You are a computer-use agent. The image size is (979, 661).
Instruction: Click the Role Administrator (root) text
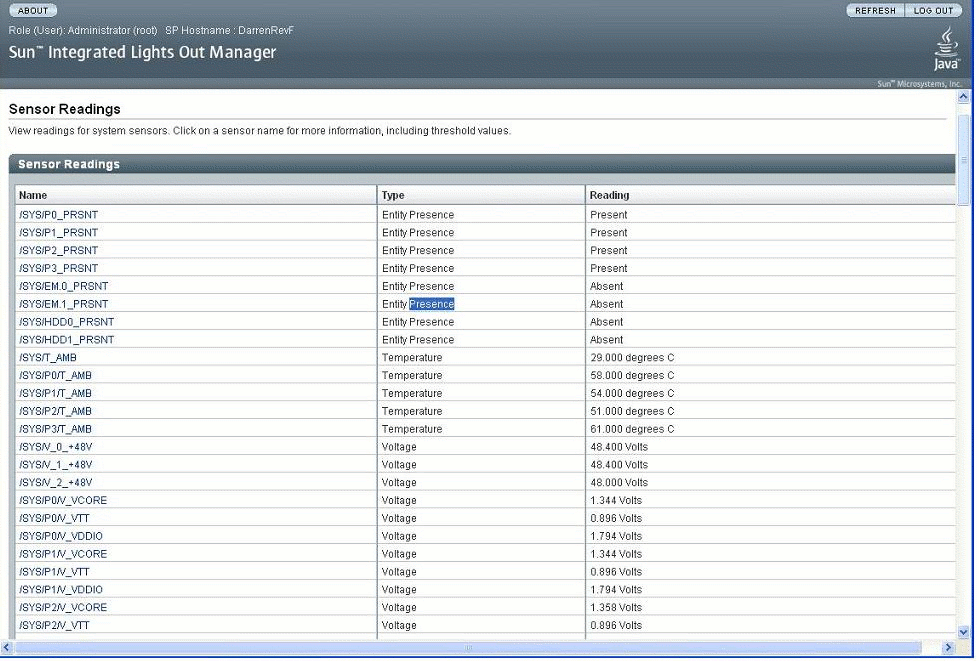[x=83, y=31]
